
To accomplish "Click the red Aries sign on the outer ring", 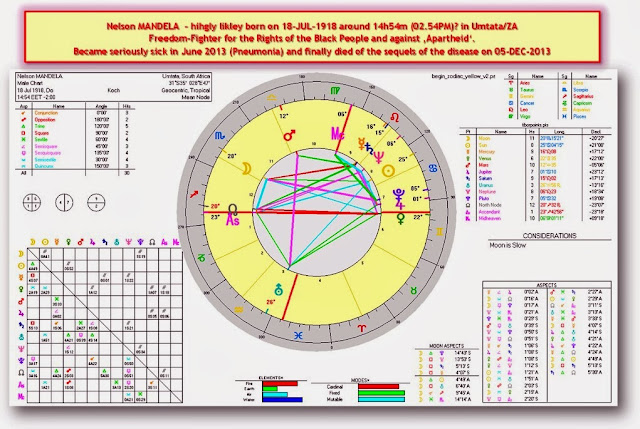I will pyautogui.click(x=362, y=328).
